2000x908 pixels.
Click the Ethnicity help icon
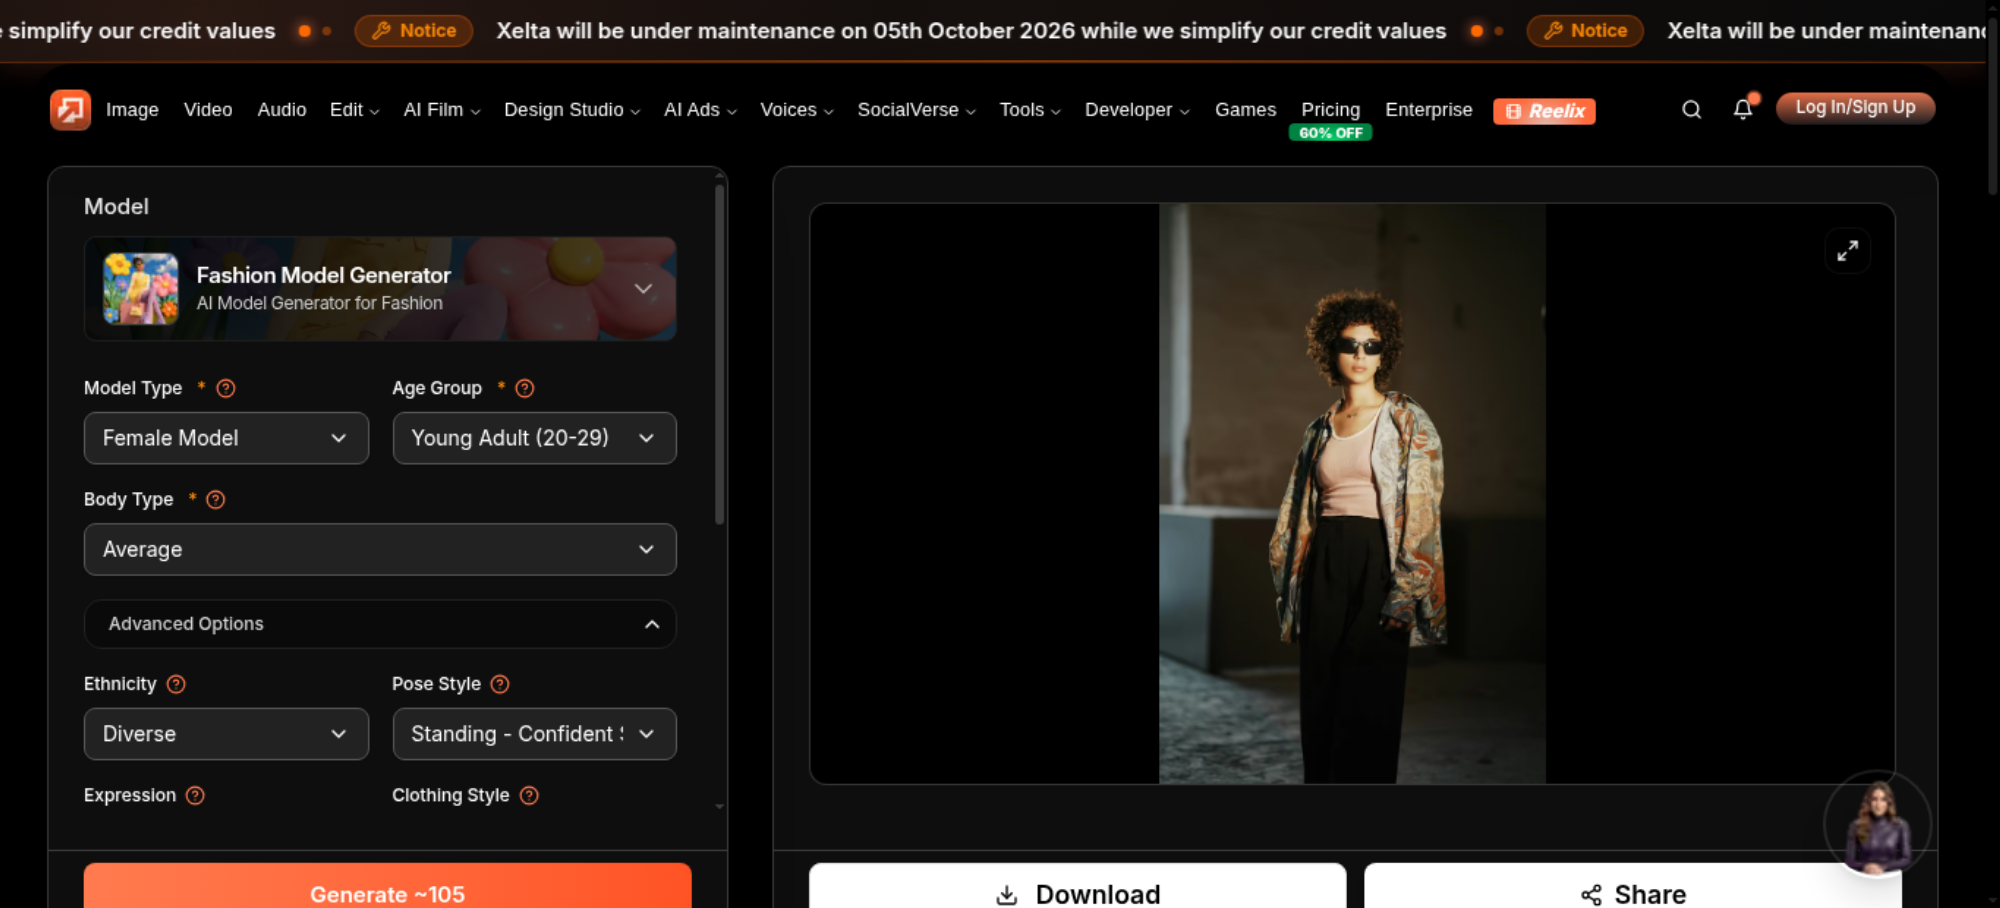coord(176,684)
